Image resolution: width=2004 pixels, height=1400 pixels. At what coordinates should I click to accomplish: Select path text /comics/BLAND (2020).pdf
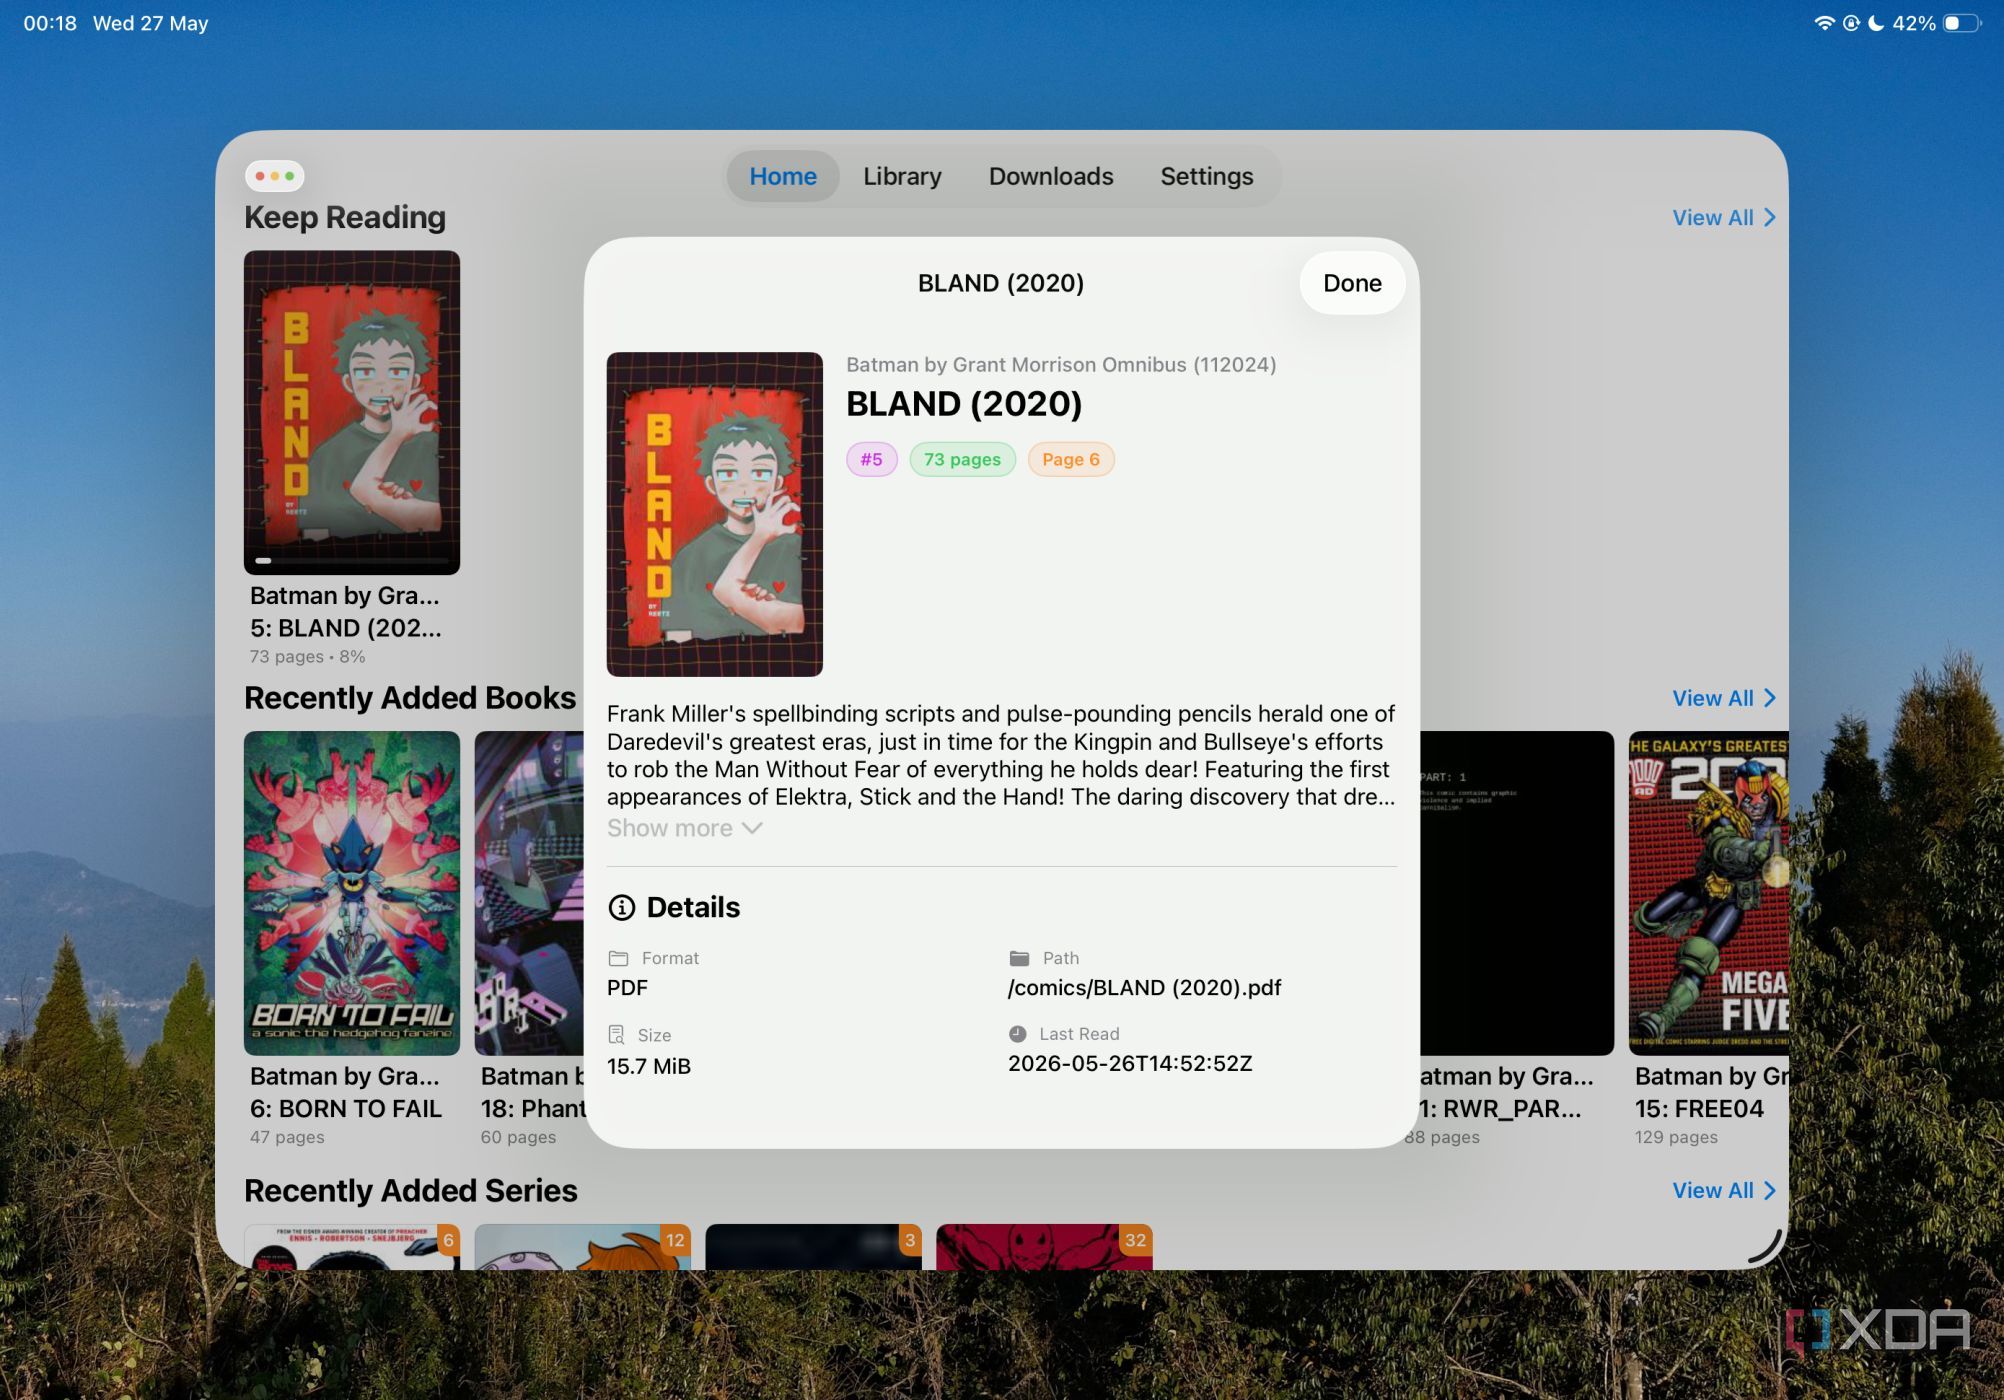(1144, 988)
